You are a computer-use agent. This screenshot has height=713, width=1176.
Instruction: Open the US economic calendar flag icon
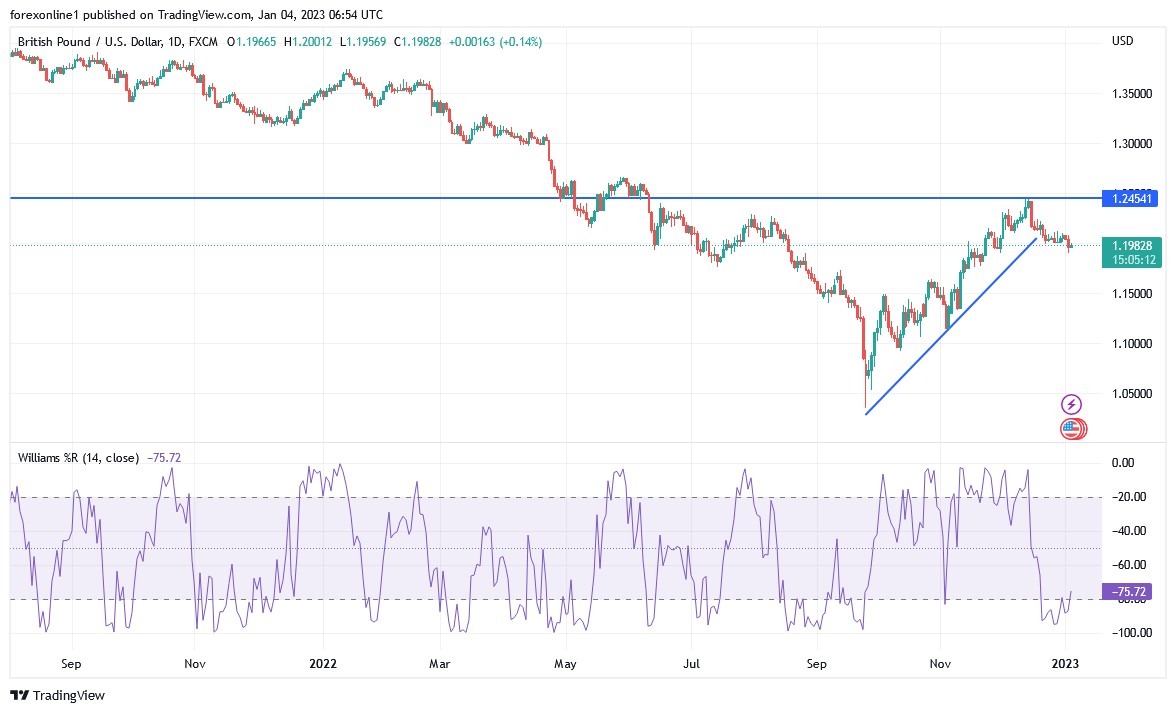(1070, 429)
